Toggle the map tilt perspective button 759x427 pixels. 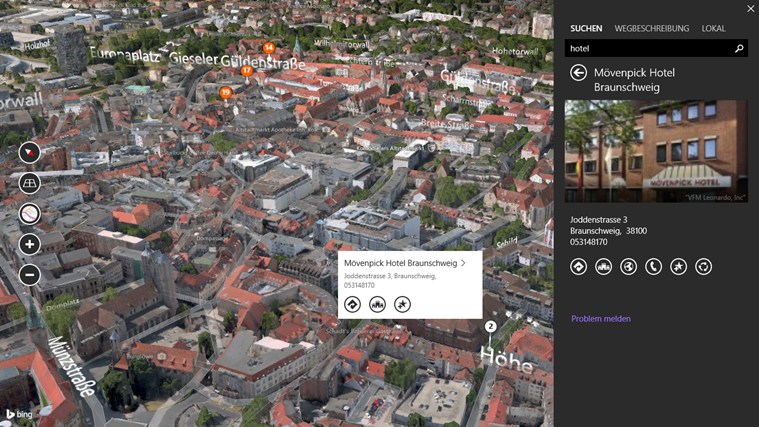(x=30, y=183)
